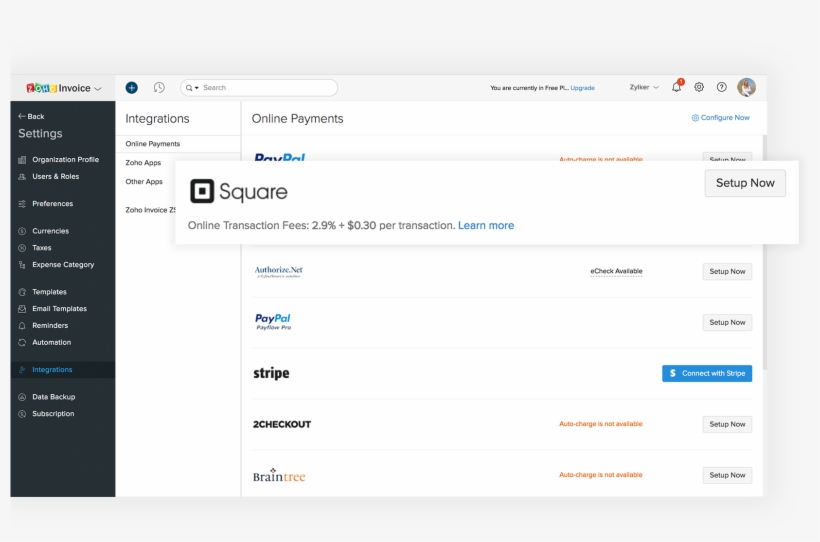Viewport: 820px width, 542px height.
Task: Click the Templates icon in sidebar
Action: 22,292
